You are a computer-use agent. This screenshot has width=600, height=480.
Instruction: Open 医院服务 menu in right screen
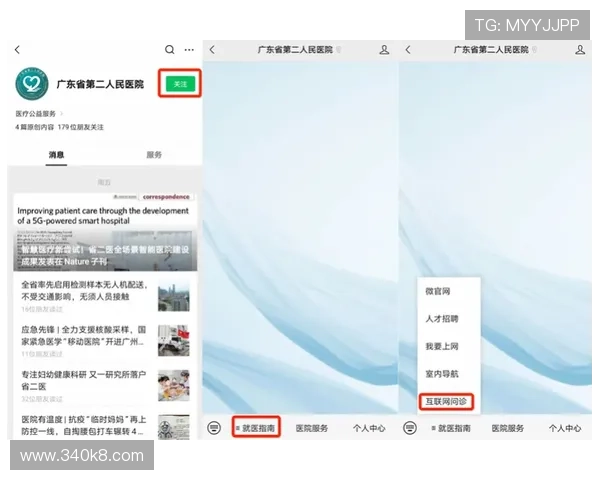pyautogui.click(x=507, y=428)
